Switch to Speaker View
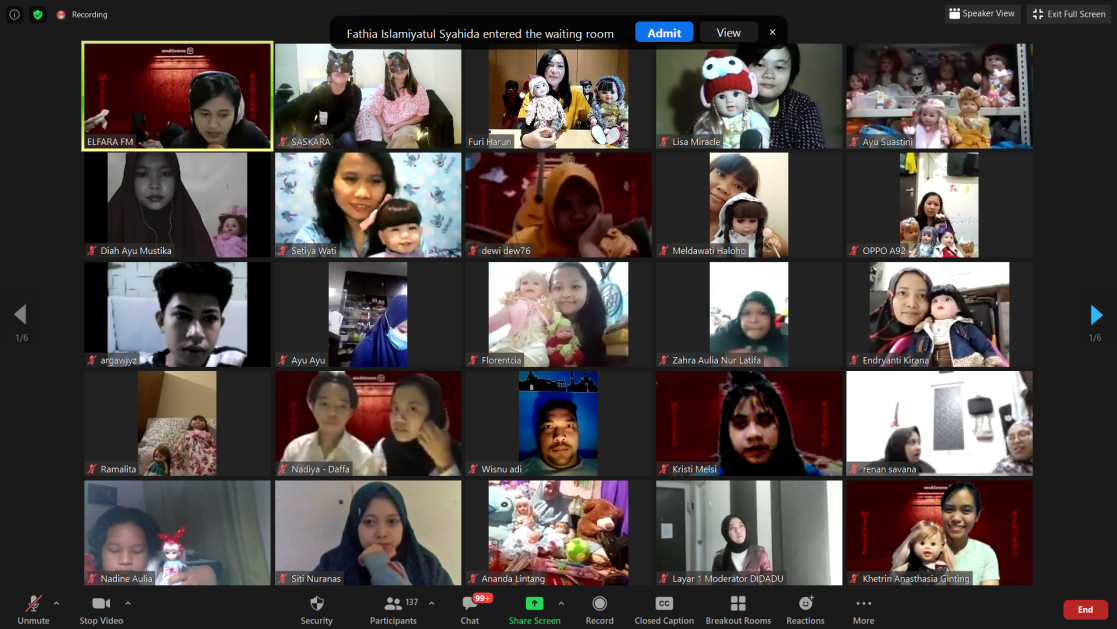Screen dimensions: 1117x629 click(979, 13)
